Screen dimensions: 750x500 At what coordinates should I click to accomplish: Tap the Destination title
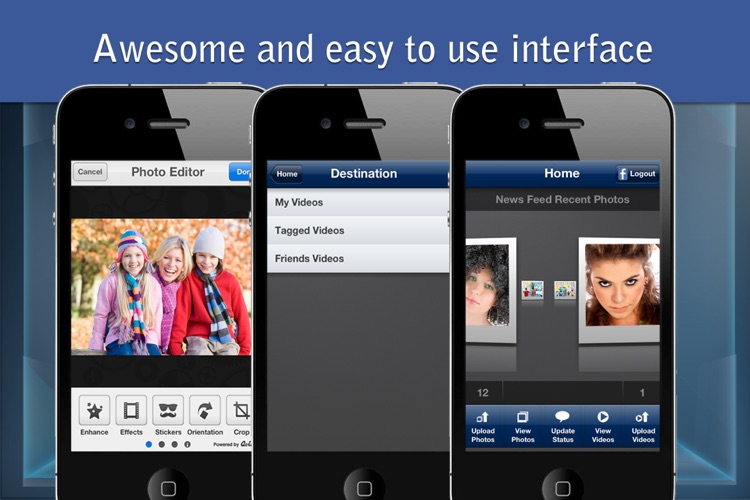tap(364, 174)
